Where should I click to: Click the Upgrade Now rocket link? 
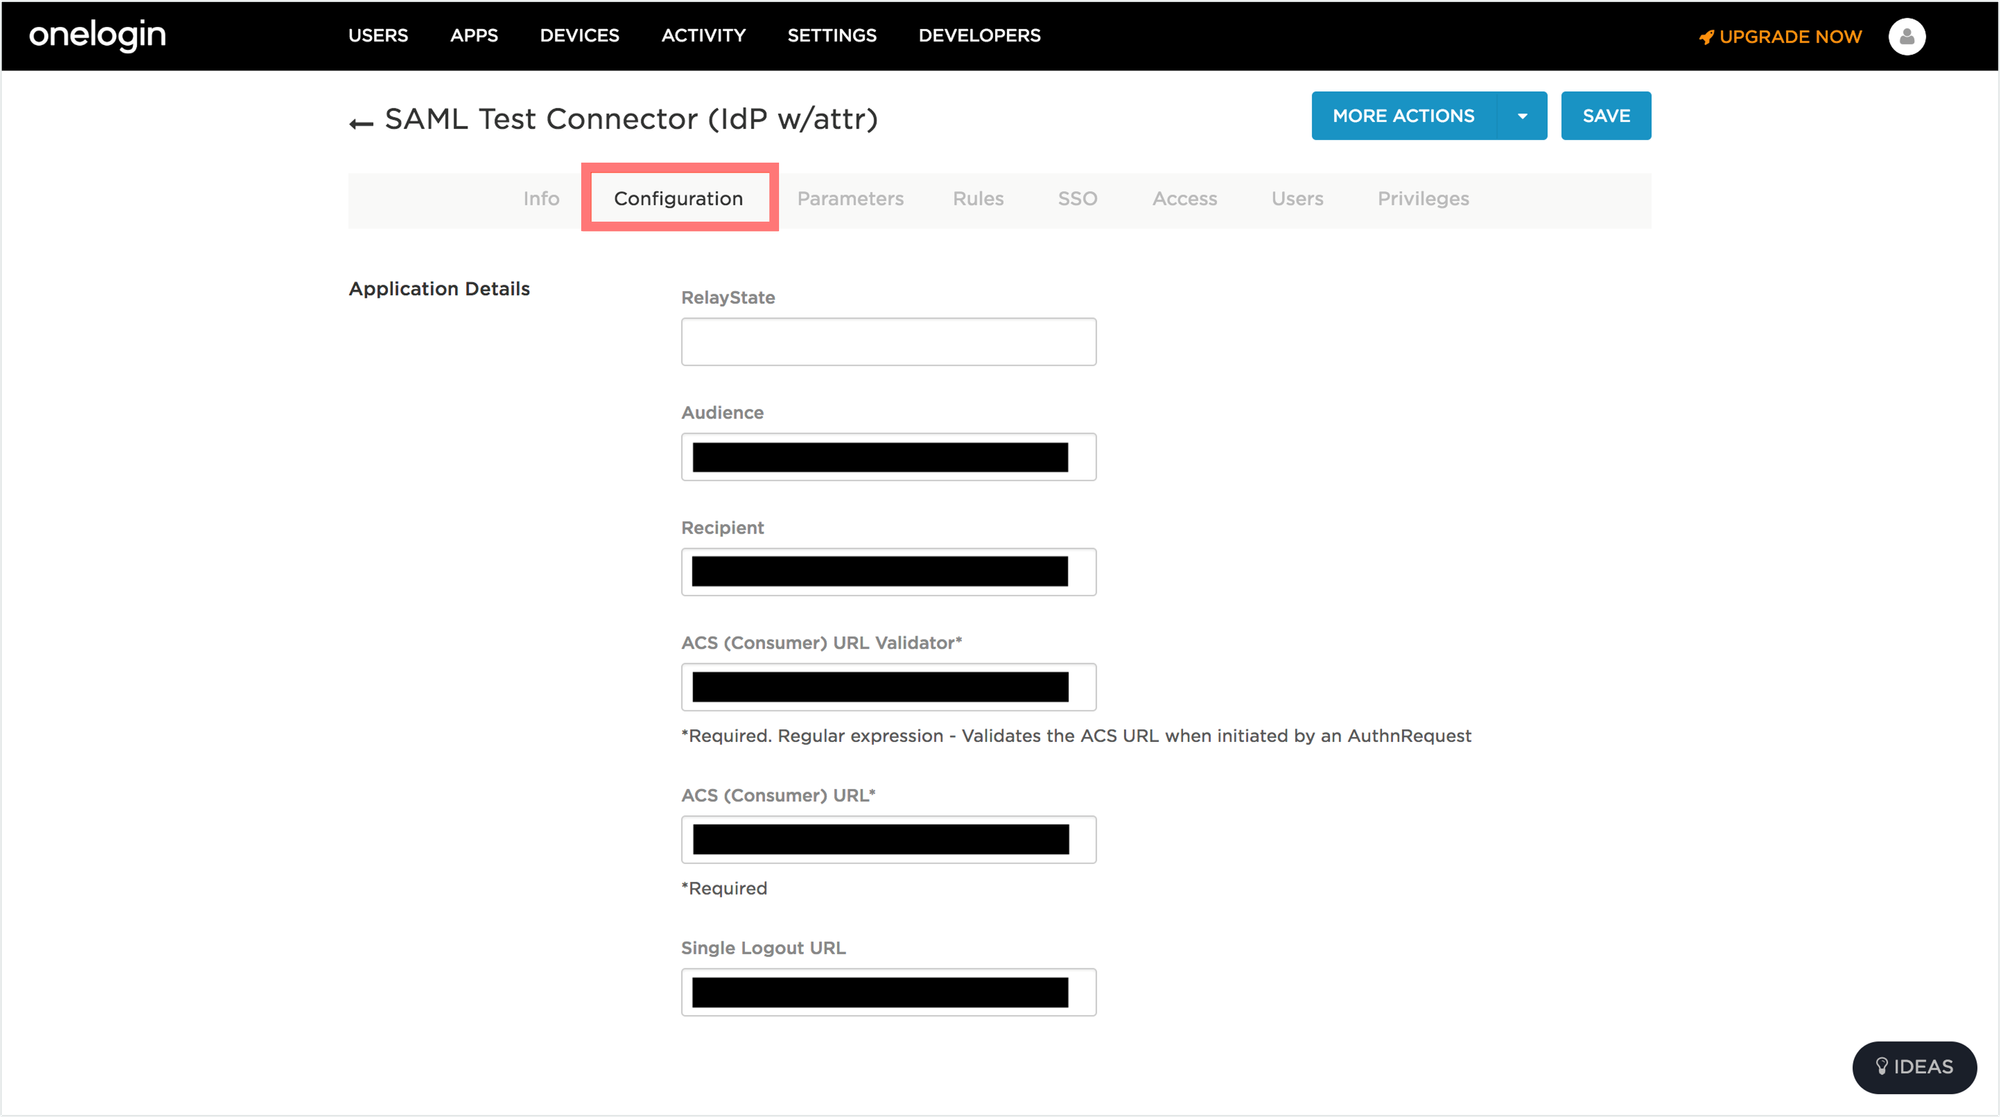click(x=1780, y=37)
